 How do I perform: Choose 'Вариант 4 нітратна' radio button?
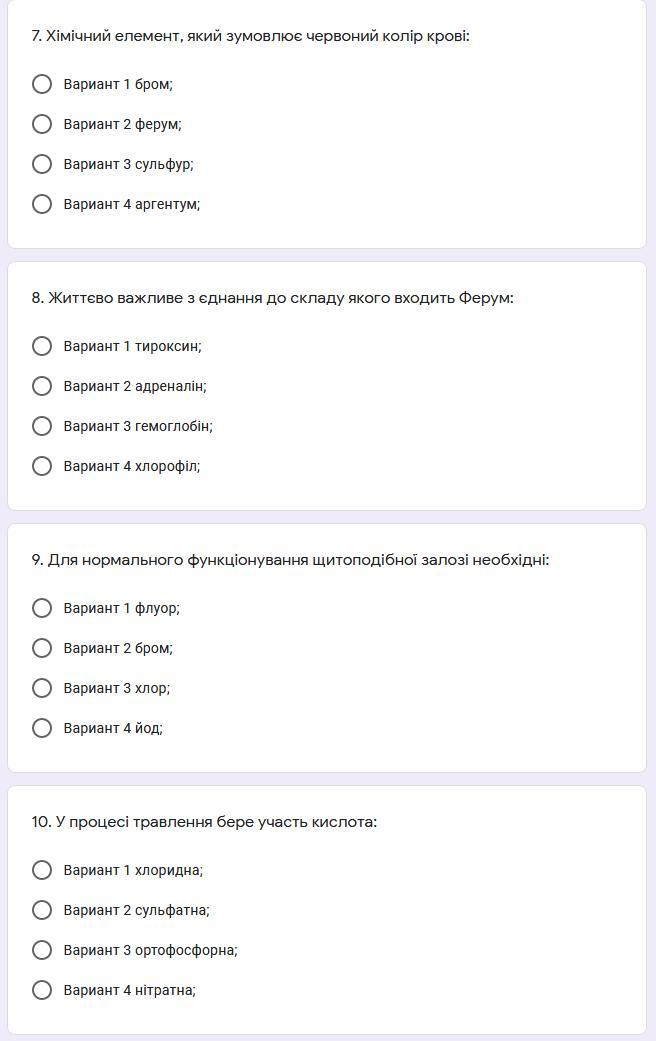pyautogui.click(x=42, y=990)
